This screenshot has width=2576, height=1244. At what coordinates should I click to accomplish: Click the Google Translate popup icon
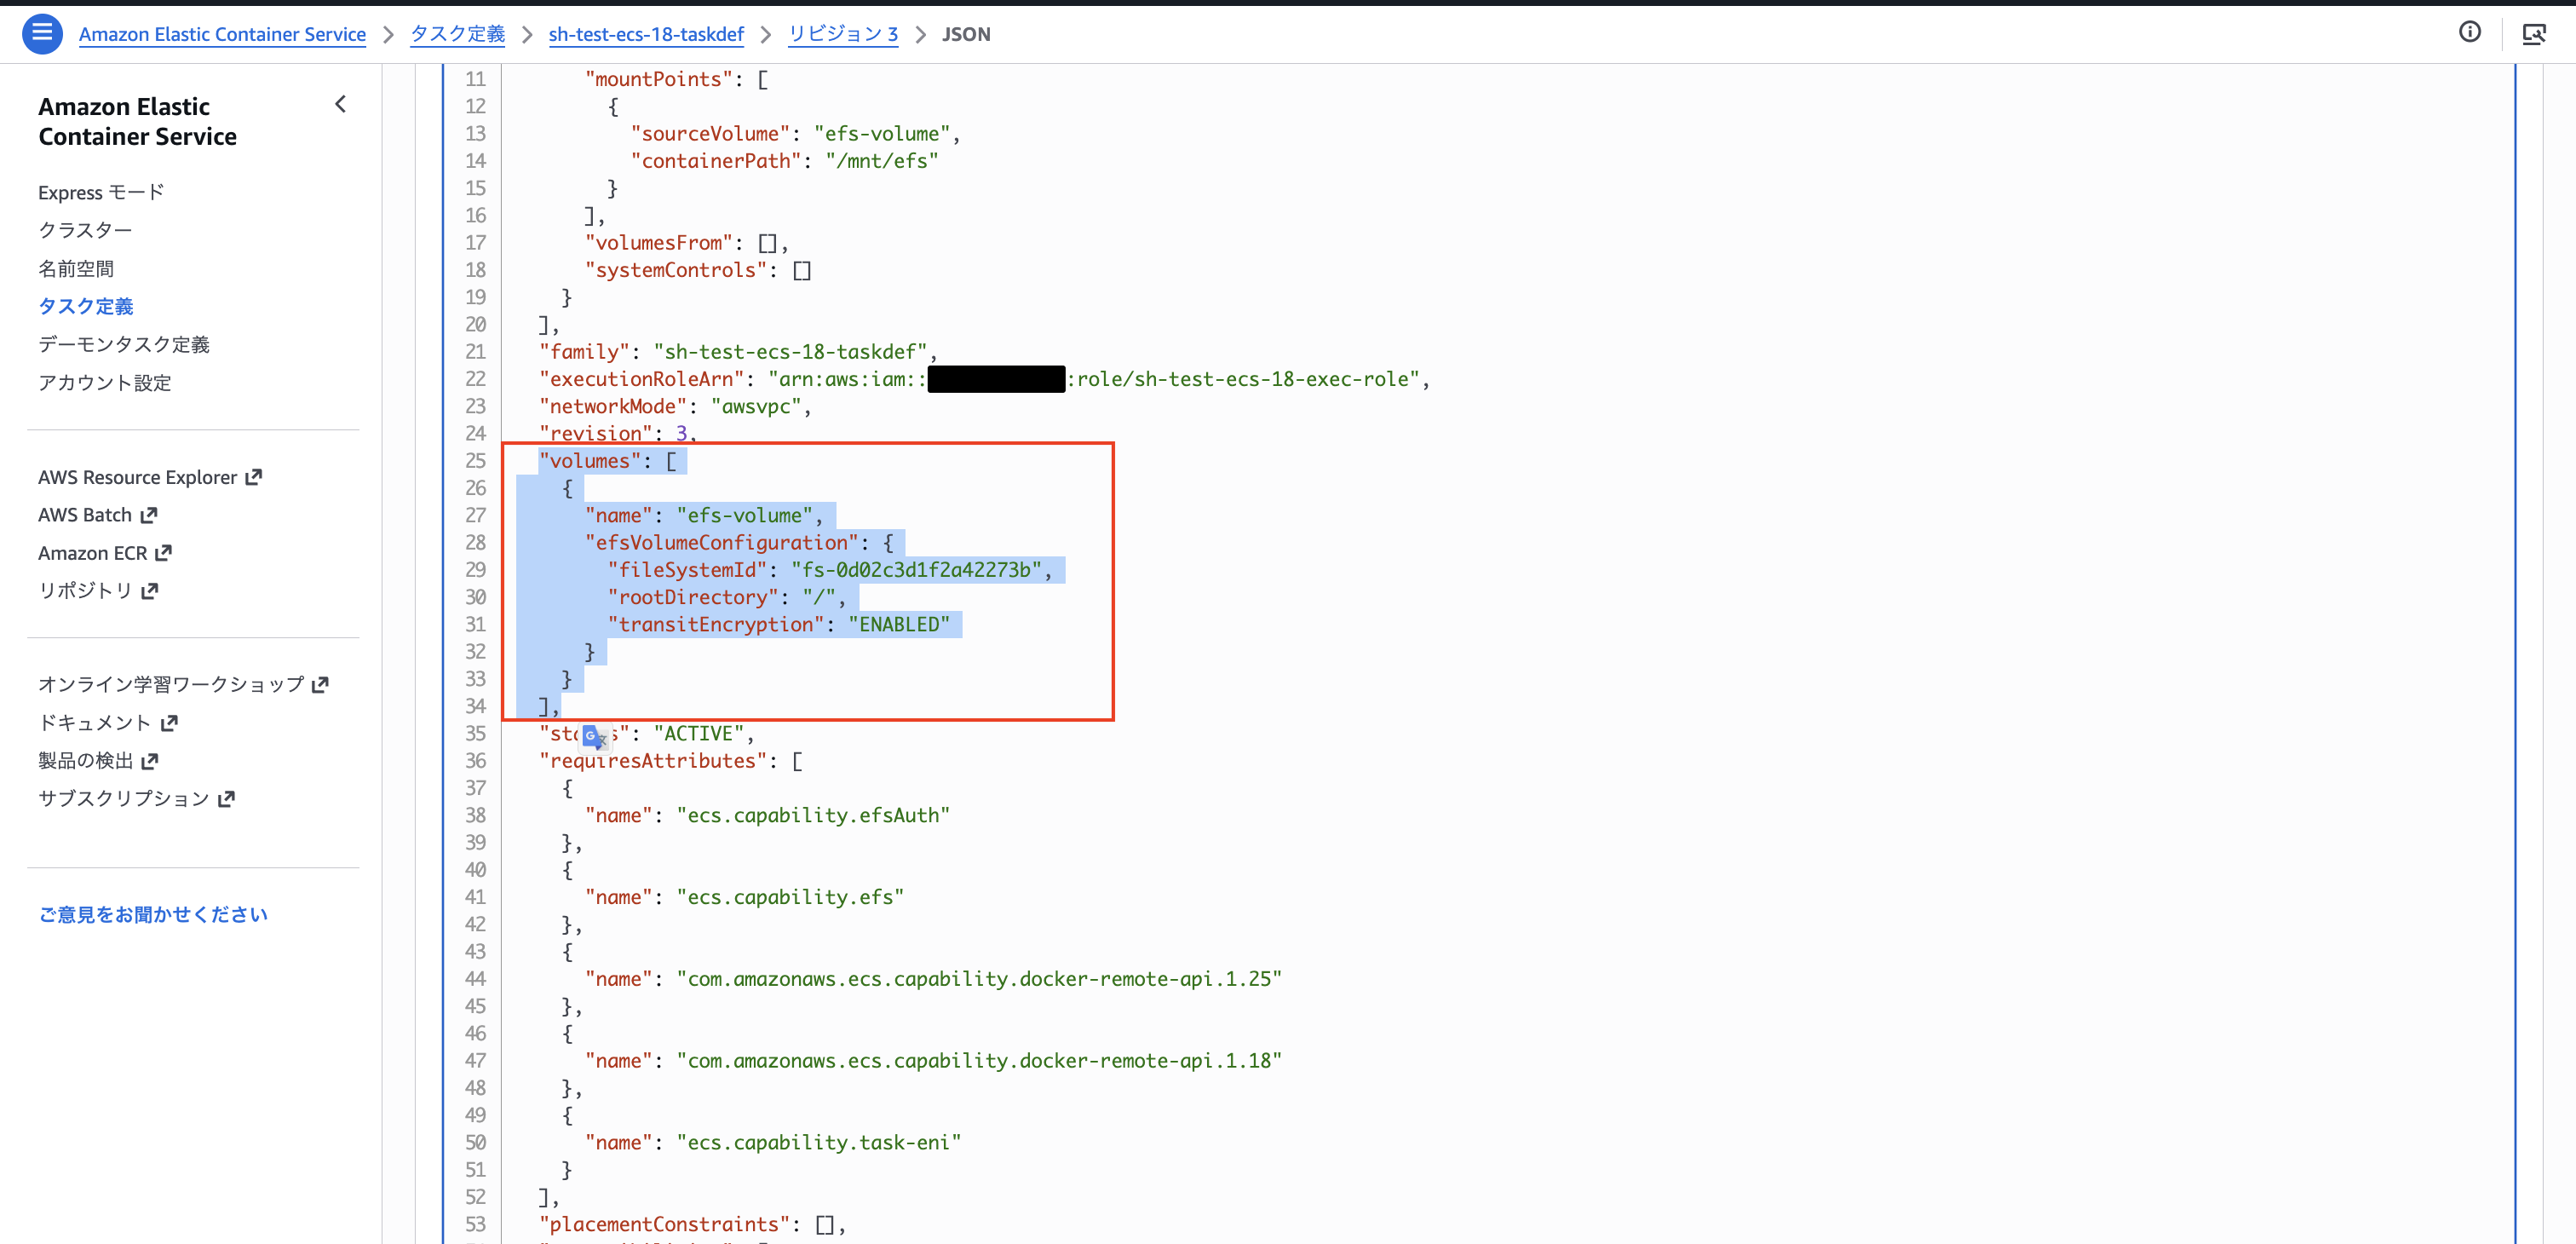[x=594, y=736]
